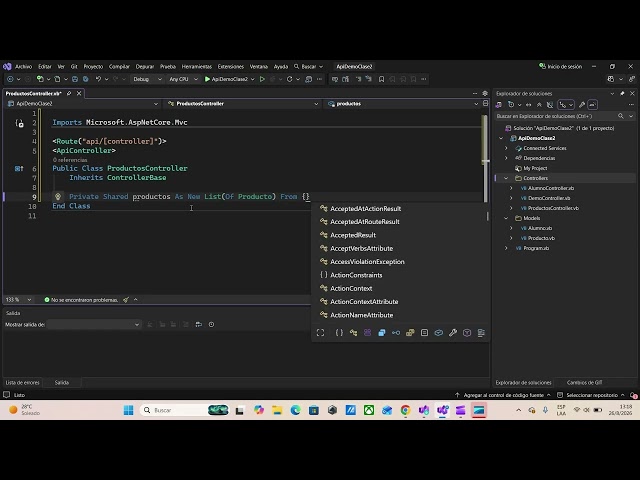The width and height of the screenshot is (640, 480).
Task: Click Inicio de sesión sign-in button
Action: pos(560,67)
